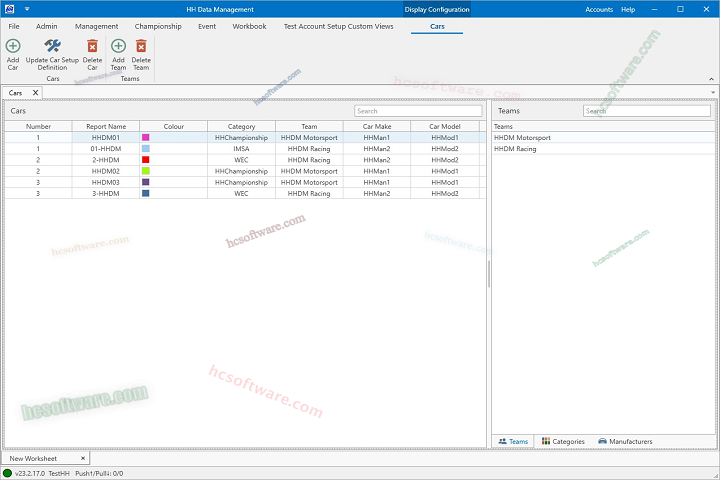Viewport: 720px width, 480px height.
Task: Click the Push/Pull 0/0 status text
Action: click(99, 473)
